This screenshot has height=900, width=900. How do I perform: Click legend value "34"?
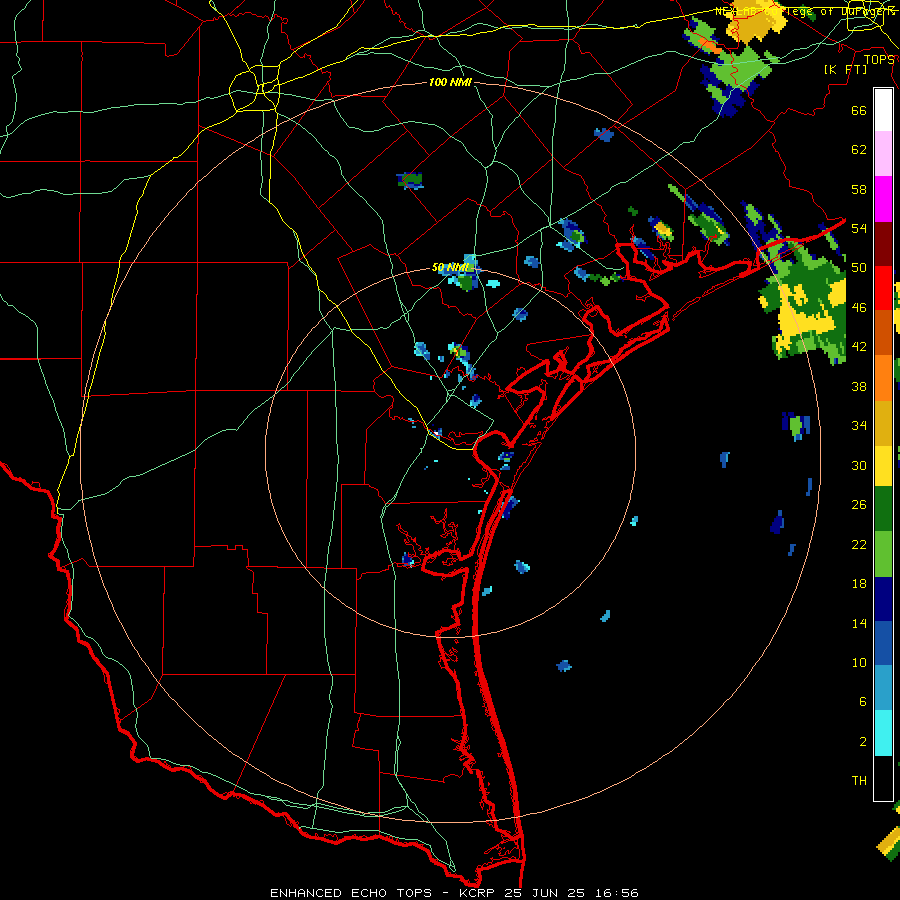tap(859, 426)
